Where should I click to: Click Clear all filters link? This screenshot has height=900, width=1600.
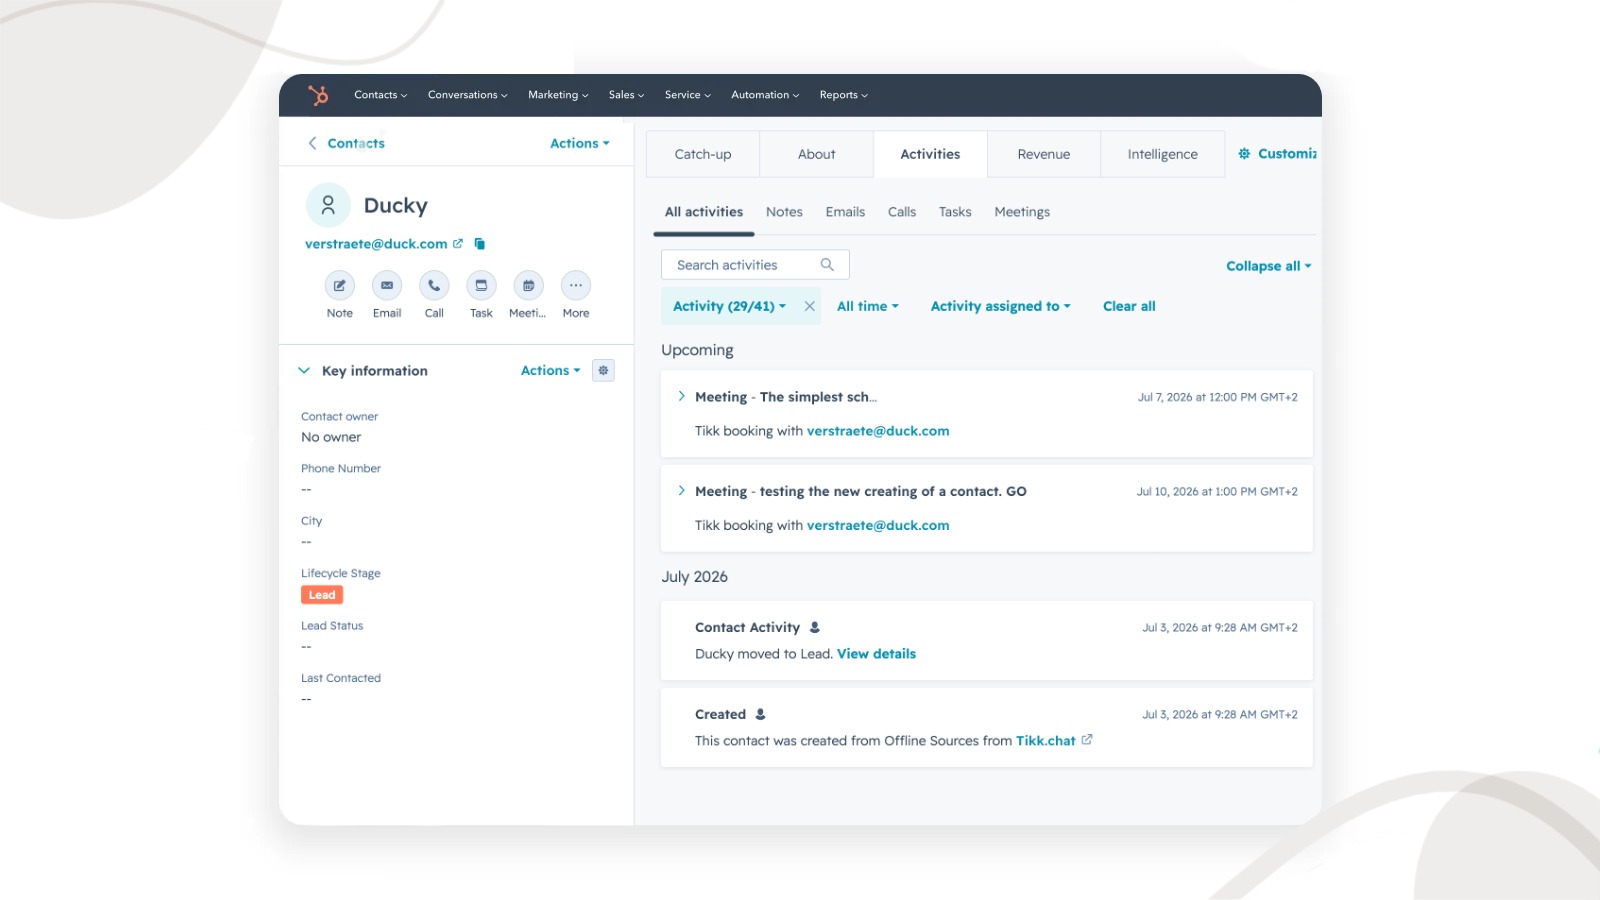(x=1129, y=306)
